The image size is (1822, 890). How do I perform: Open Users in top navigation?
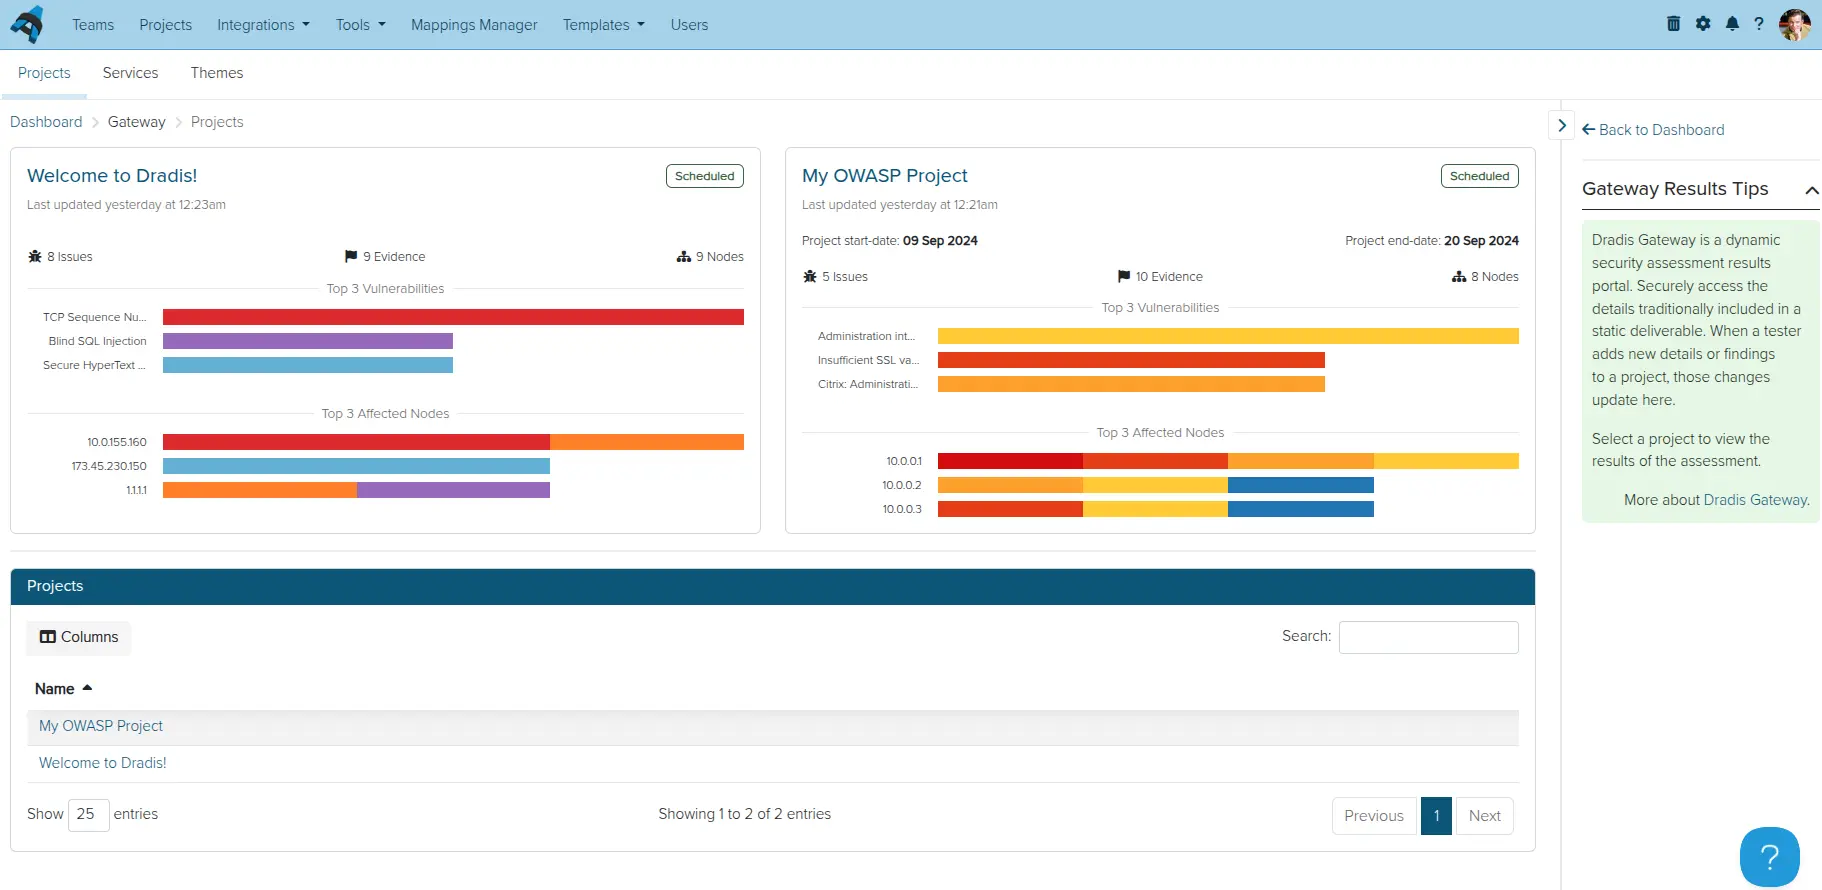[x=689, y=24]
